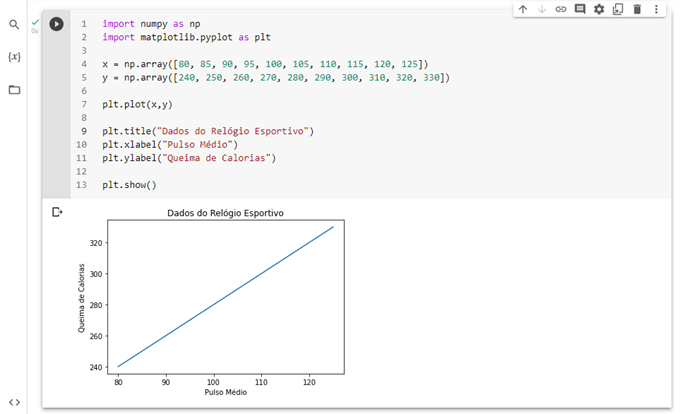Open the variables inspector {x} panel
Image resolution: width=680 pixels, height=414 pixels.
(14, 57)
